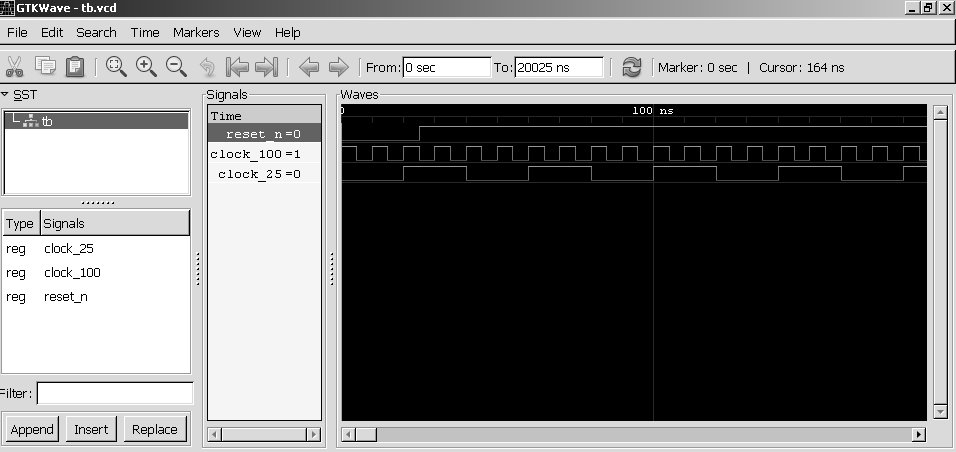Click the waveform horizontal scrollbar thumb

click(366, 435)
